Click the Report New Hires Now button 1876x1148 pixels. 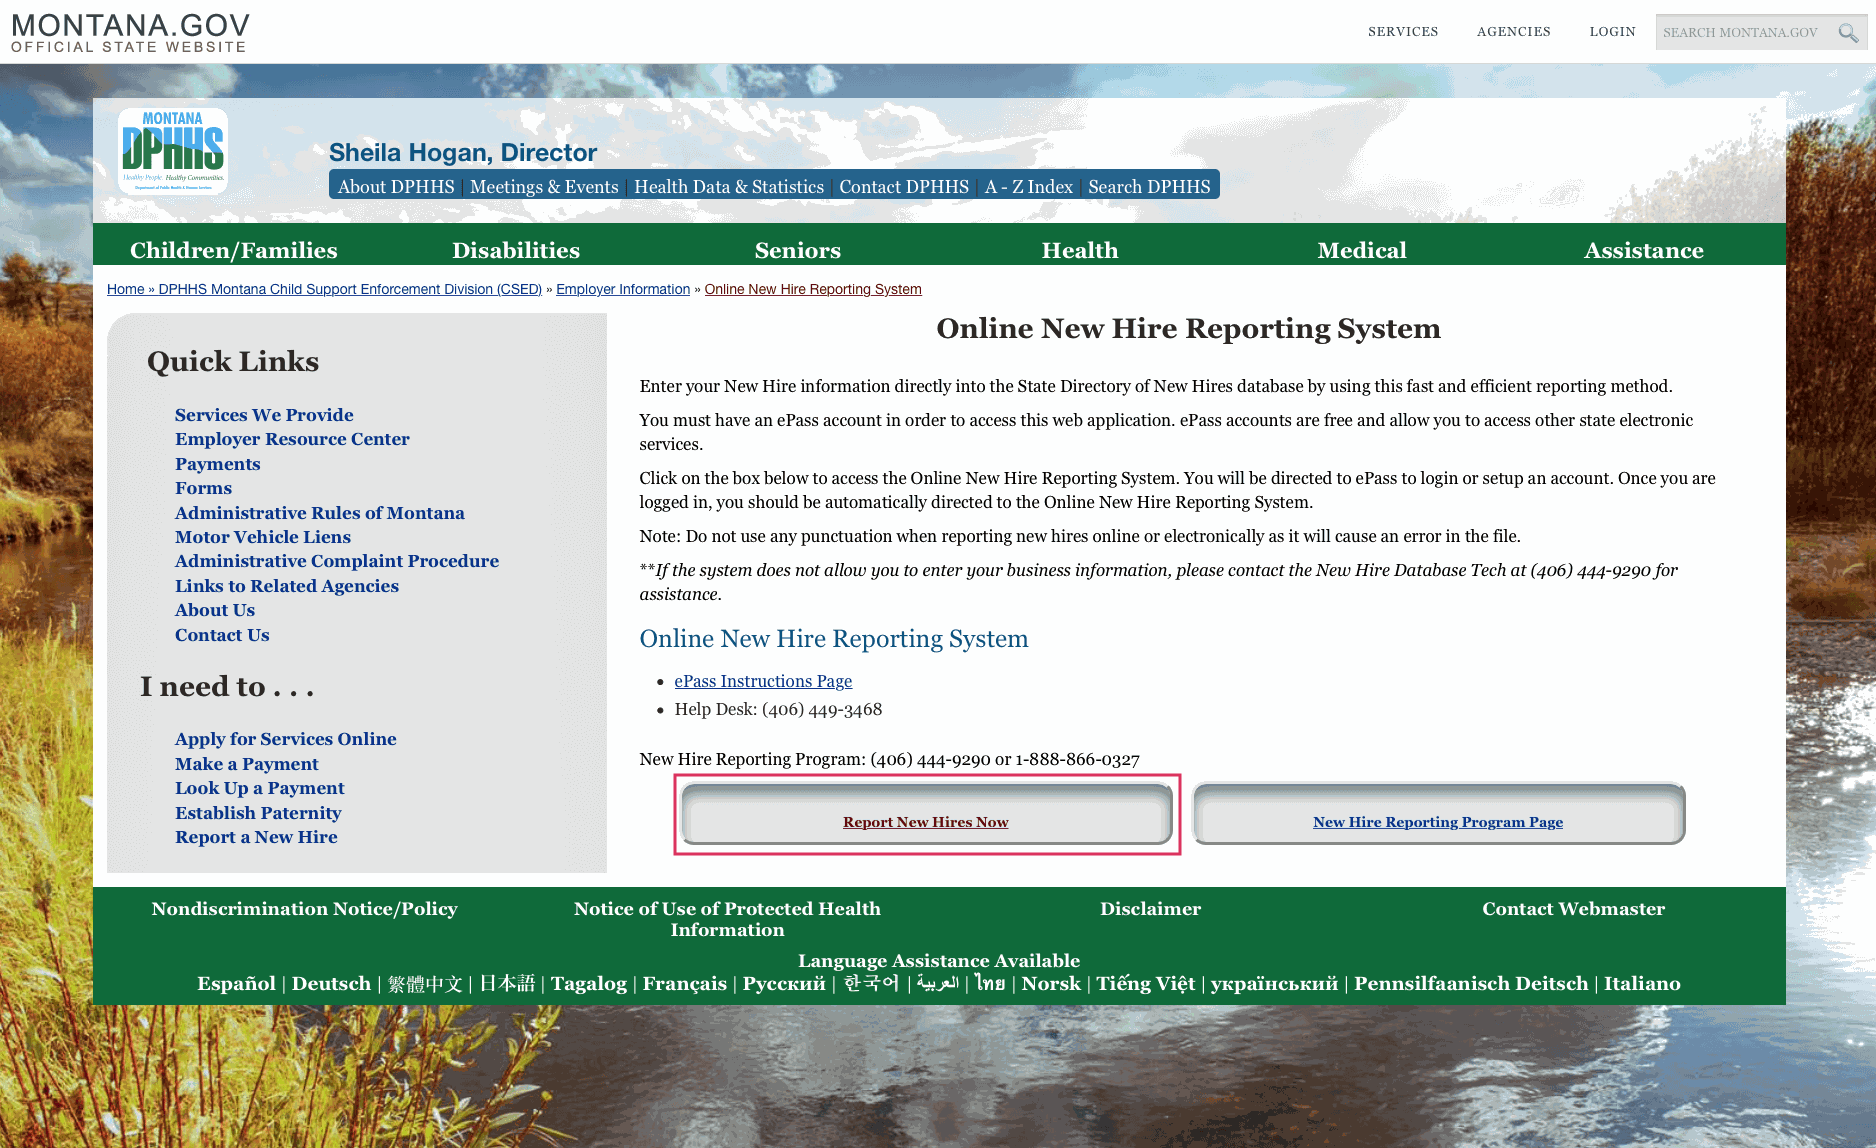pyautogui.click(x=926, y=815)
